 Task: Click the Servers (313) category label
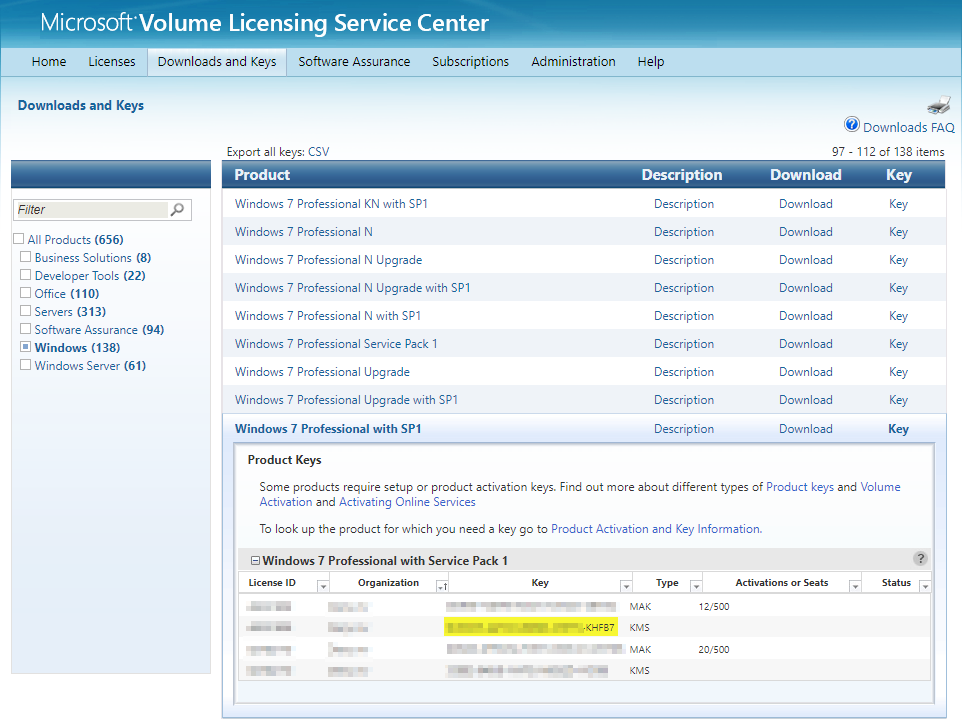70,312
